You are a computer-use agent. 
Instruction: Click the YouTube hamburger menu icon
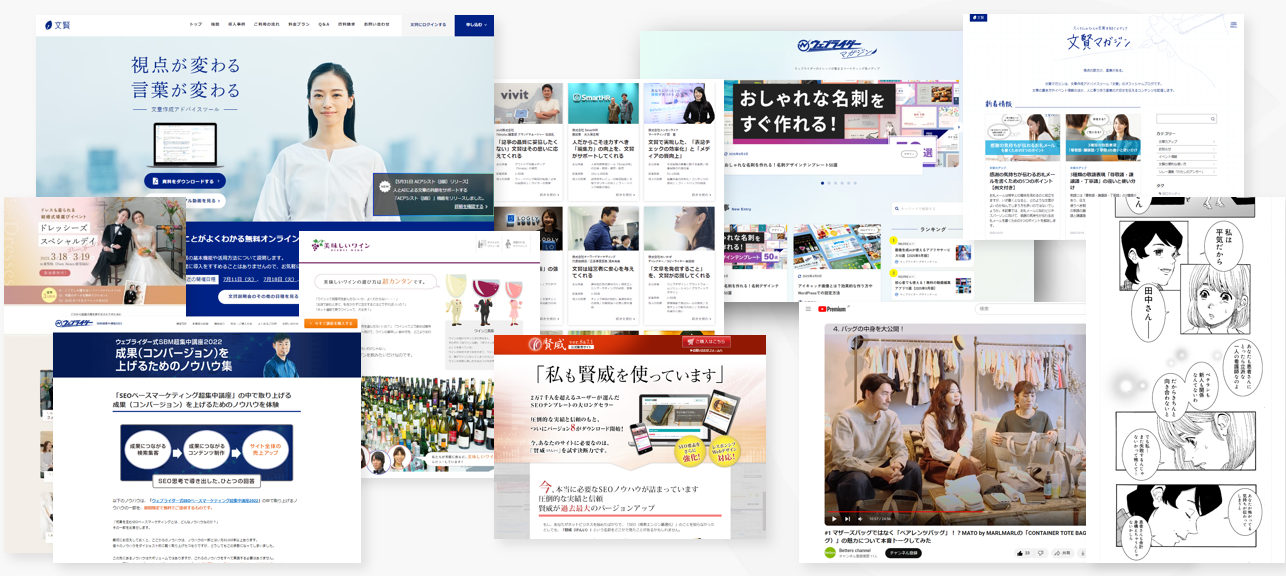(x=808, y=309)
